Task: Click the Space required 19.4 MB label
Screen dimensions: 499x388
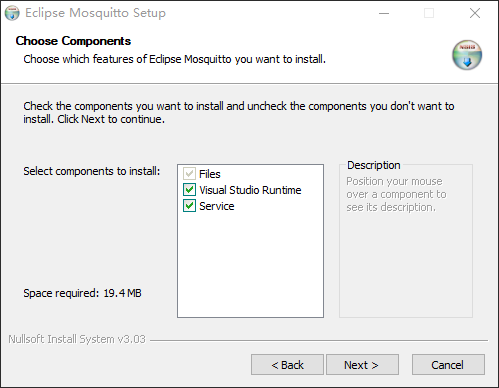Action: [x=82, y=293]
